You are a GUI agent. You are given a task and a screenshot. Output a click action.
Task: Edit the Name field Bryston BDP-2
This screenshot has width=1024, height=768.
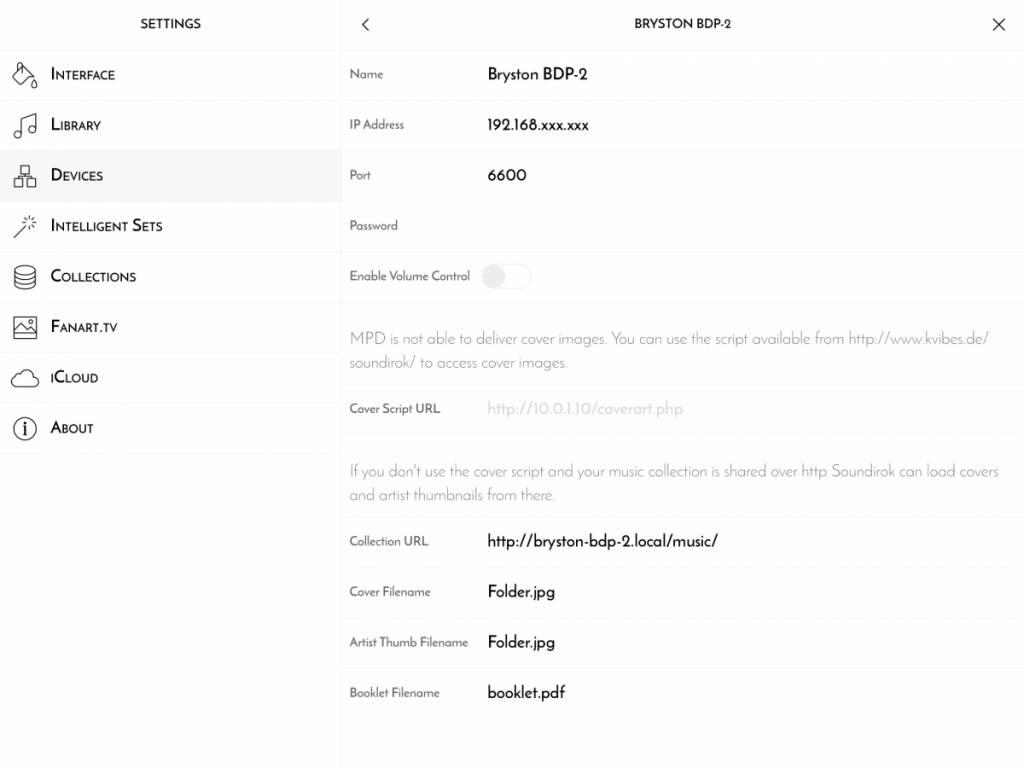click(682, 74)
